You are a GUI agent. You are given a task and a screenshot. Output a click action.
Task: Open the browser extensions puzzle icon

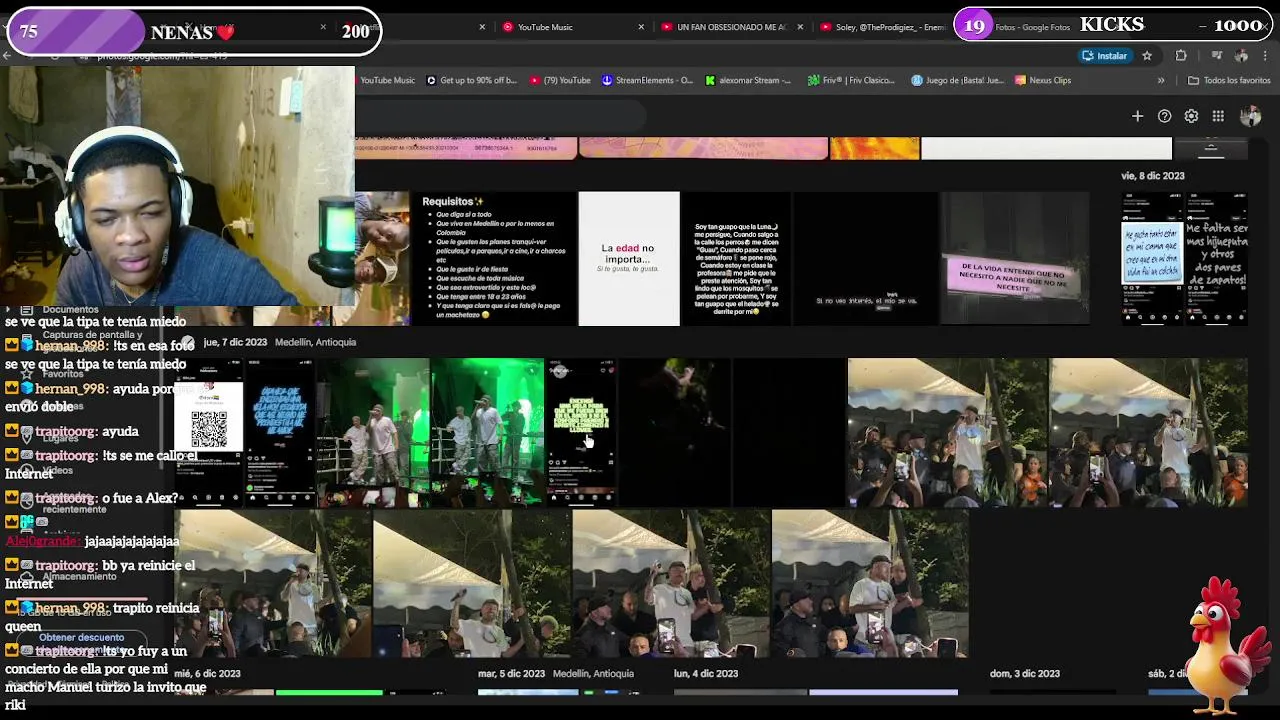(1181, 56)
